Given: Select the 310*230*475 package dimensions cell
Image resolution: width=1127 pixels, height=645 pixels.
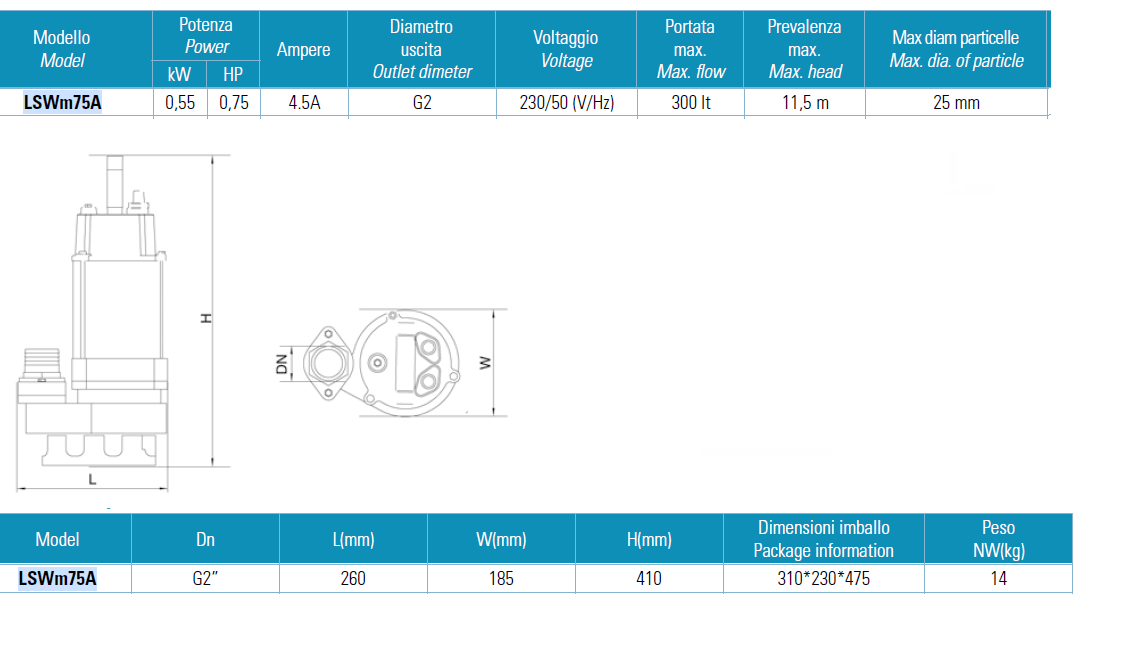Looking at the screenshot, I should pos(823,578).
